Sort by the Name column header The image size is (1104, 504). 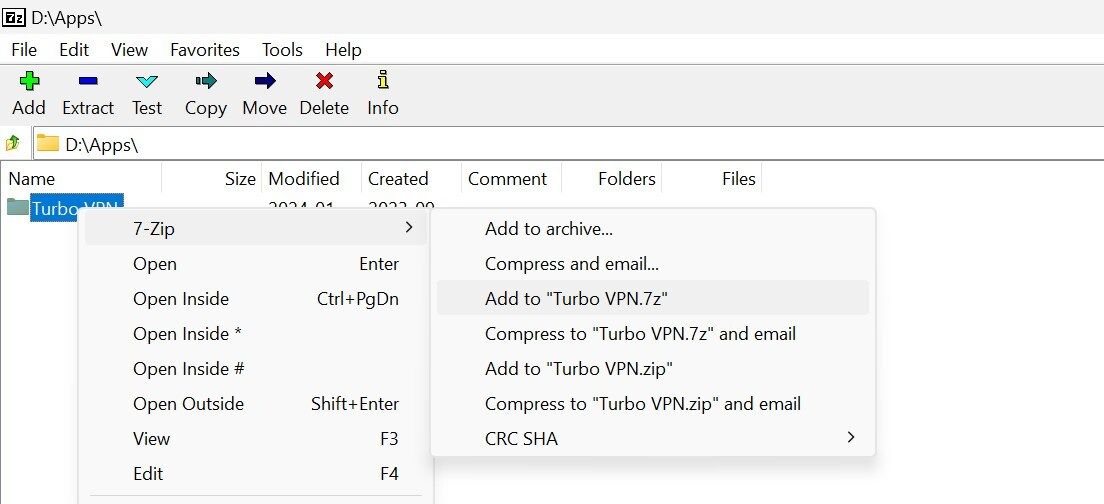click(x=81, y=179)
